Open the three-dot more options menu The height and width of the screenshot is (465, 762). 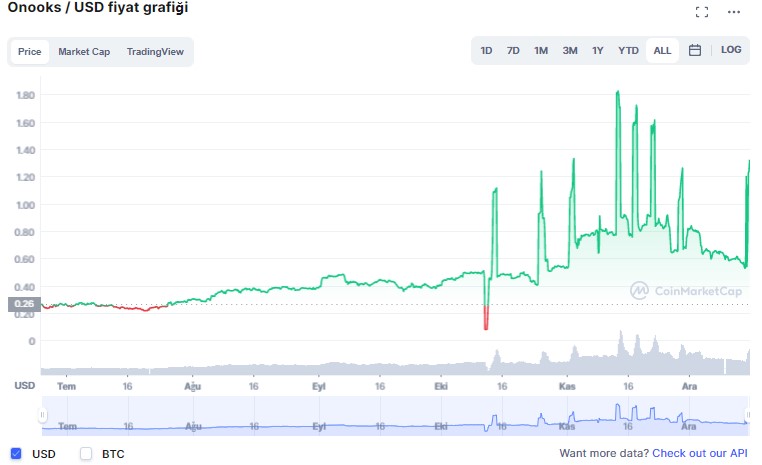(x=733, y=12)
